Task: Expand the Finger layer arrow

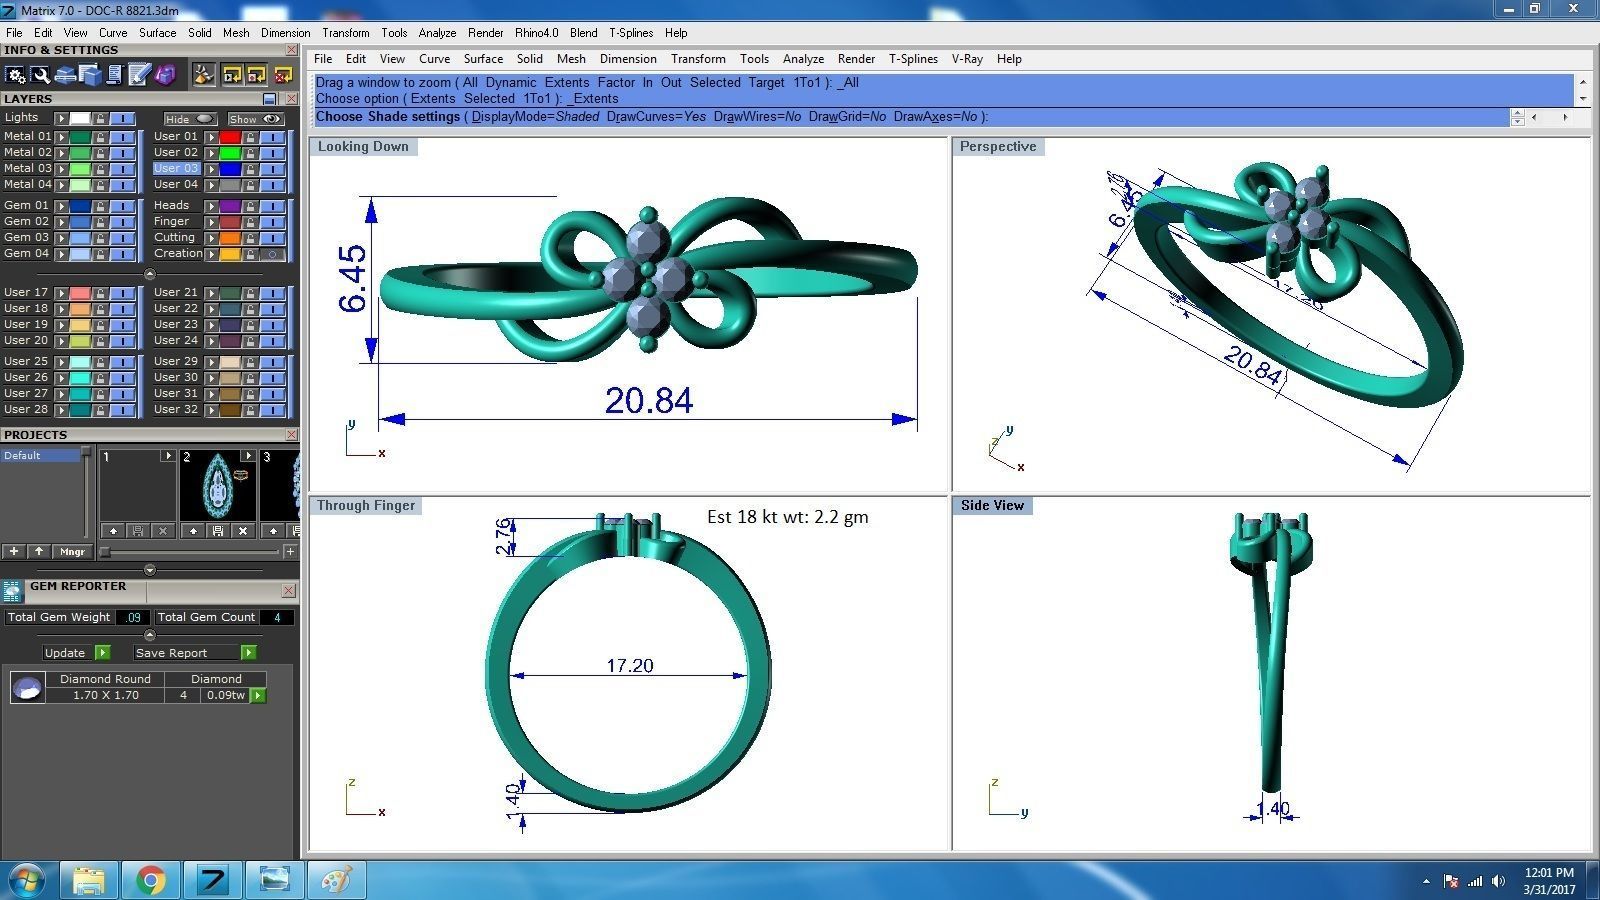Action: point(211,222)
